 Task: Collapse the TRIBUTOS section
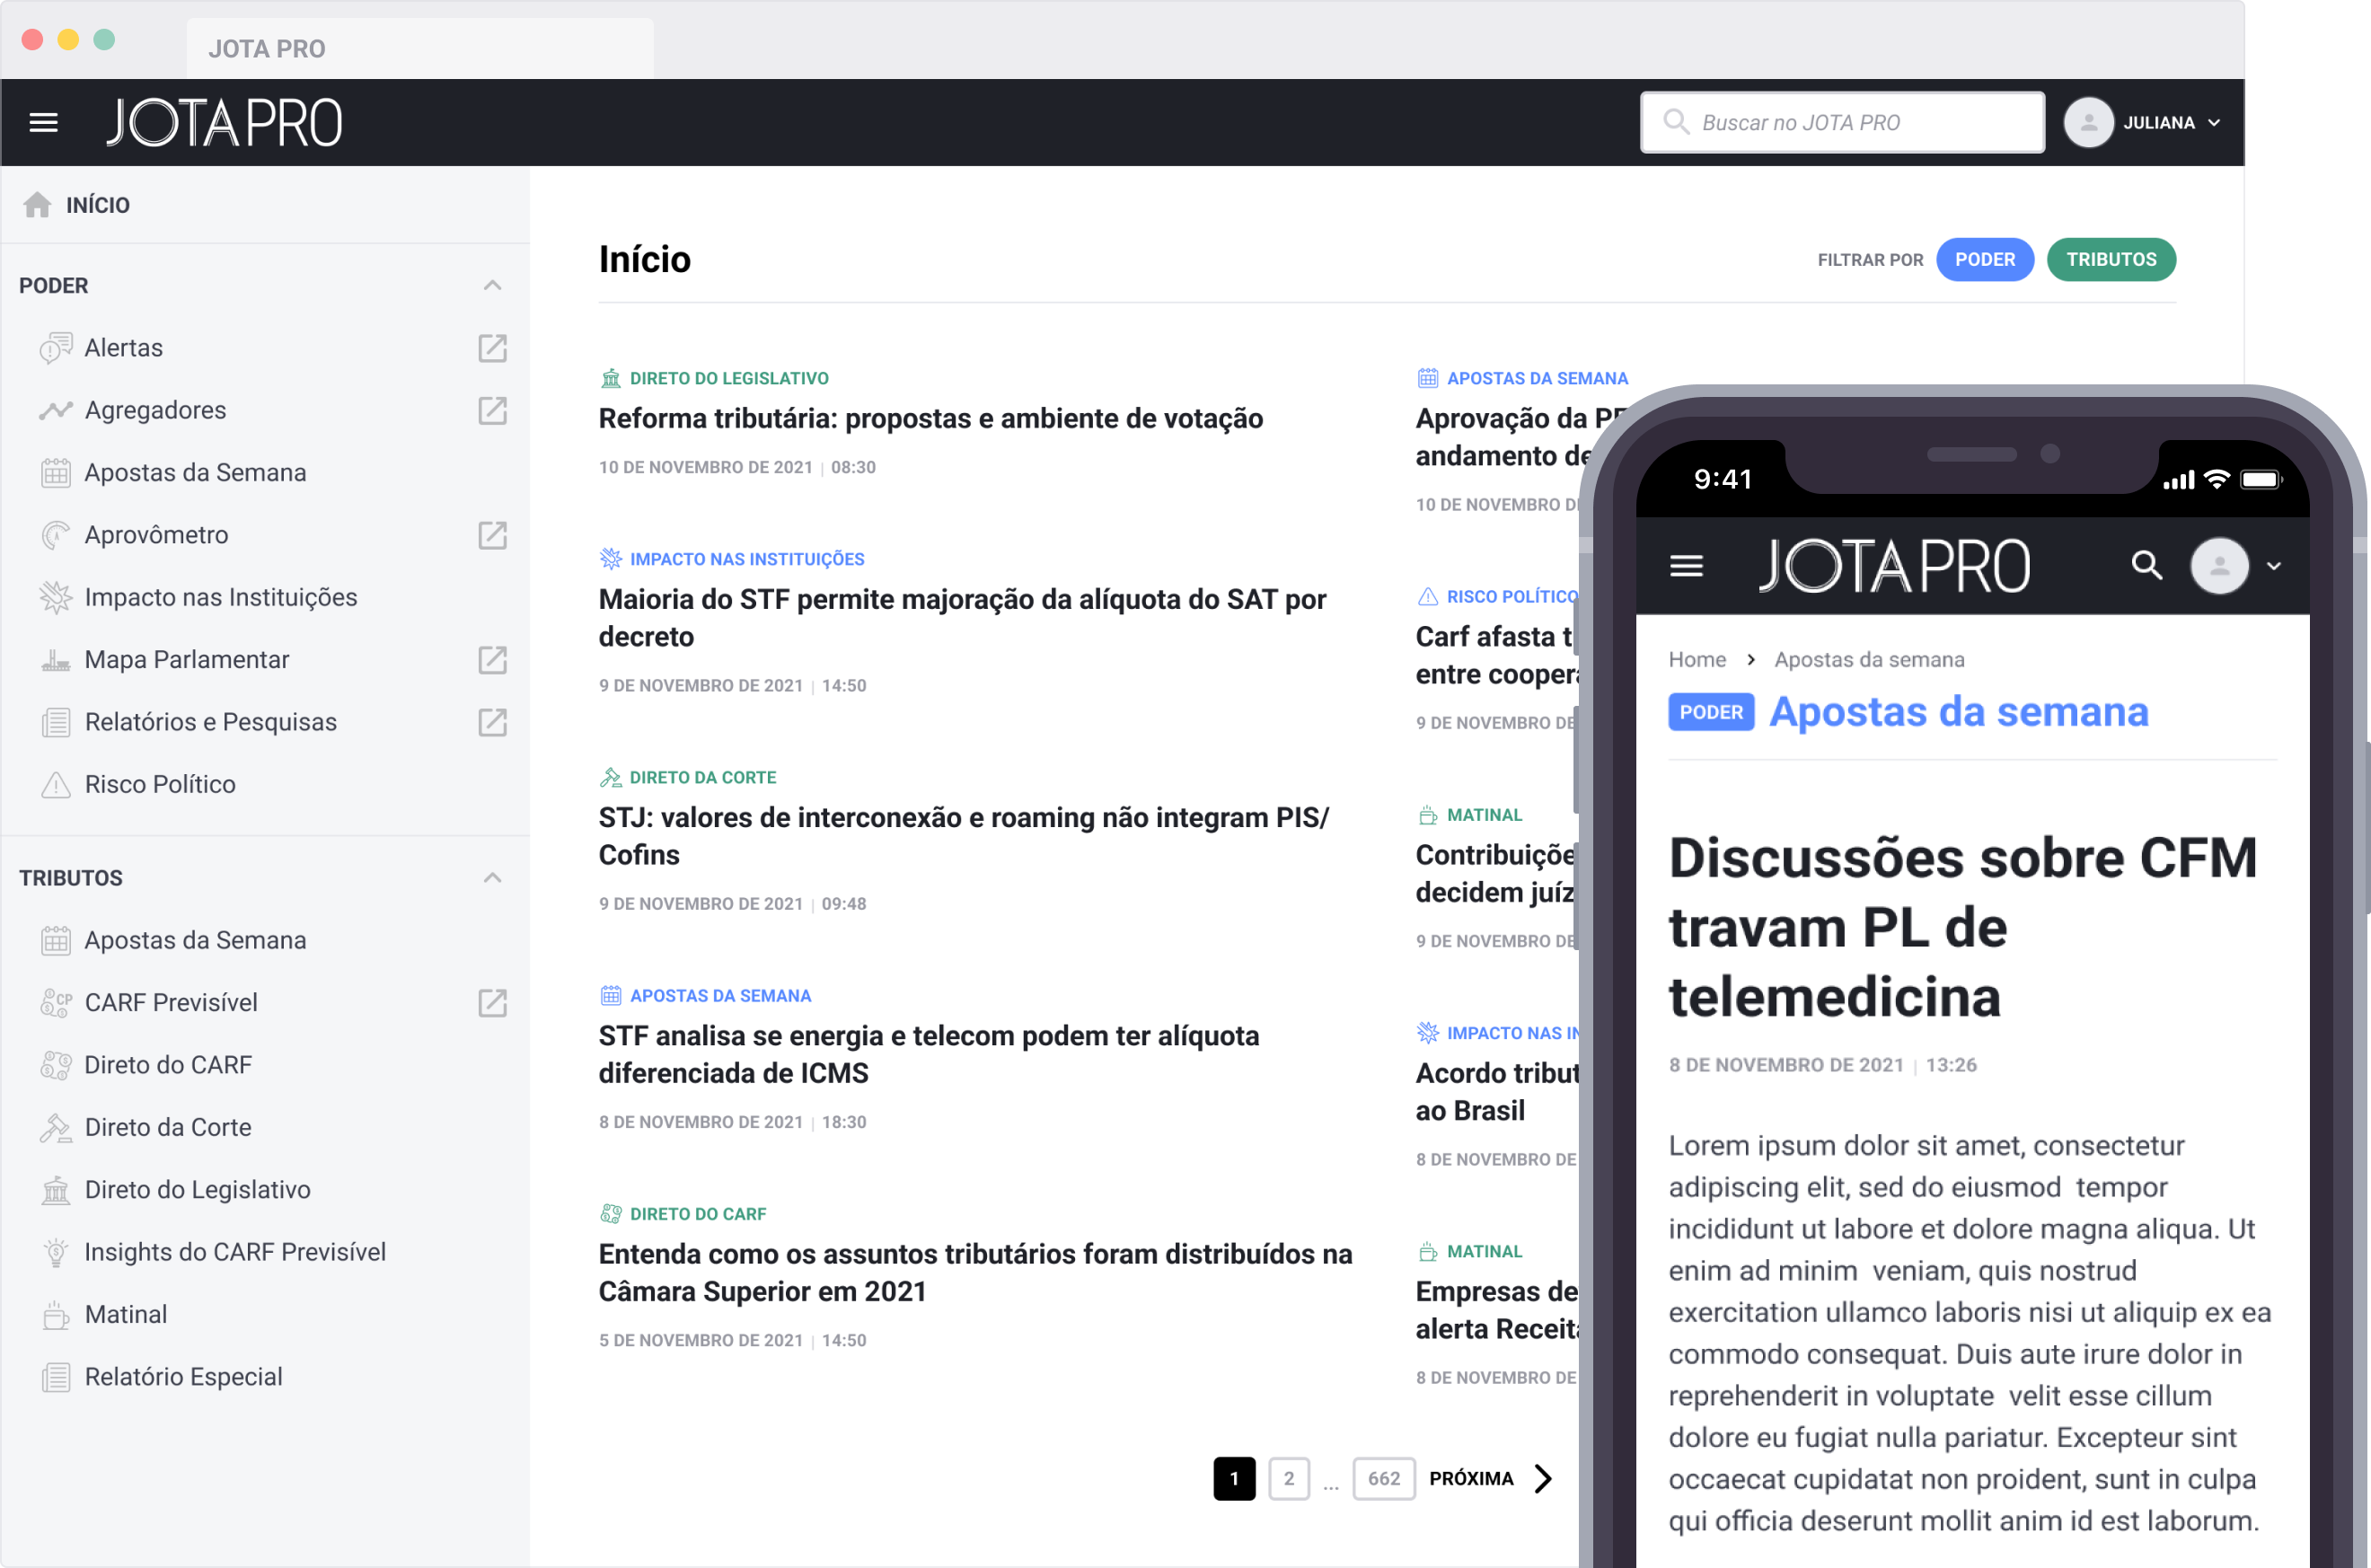(x=491, y=877)
